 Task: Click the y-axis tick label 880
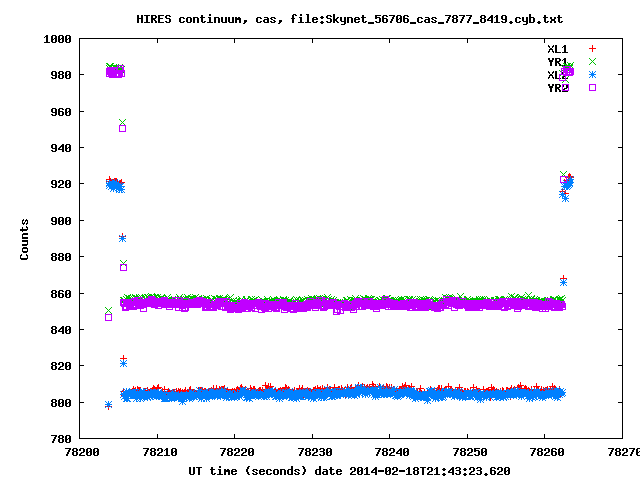coord(61,257)
